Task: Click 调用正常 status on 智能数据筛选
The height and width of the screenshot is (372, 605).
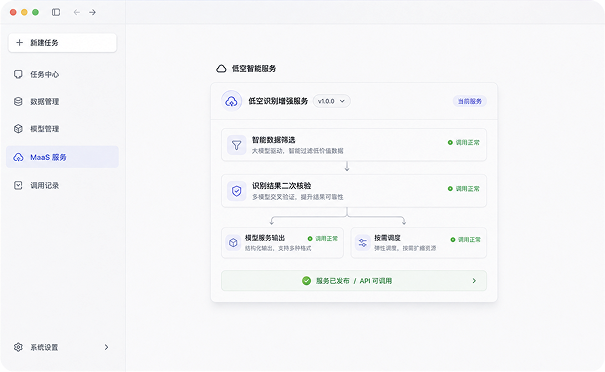Action: [x=464, y=142]
